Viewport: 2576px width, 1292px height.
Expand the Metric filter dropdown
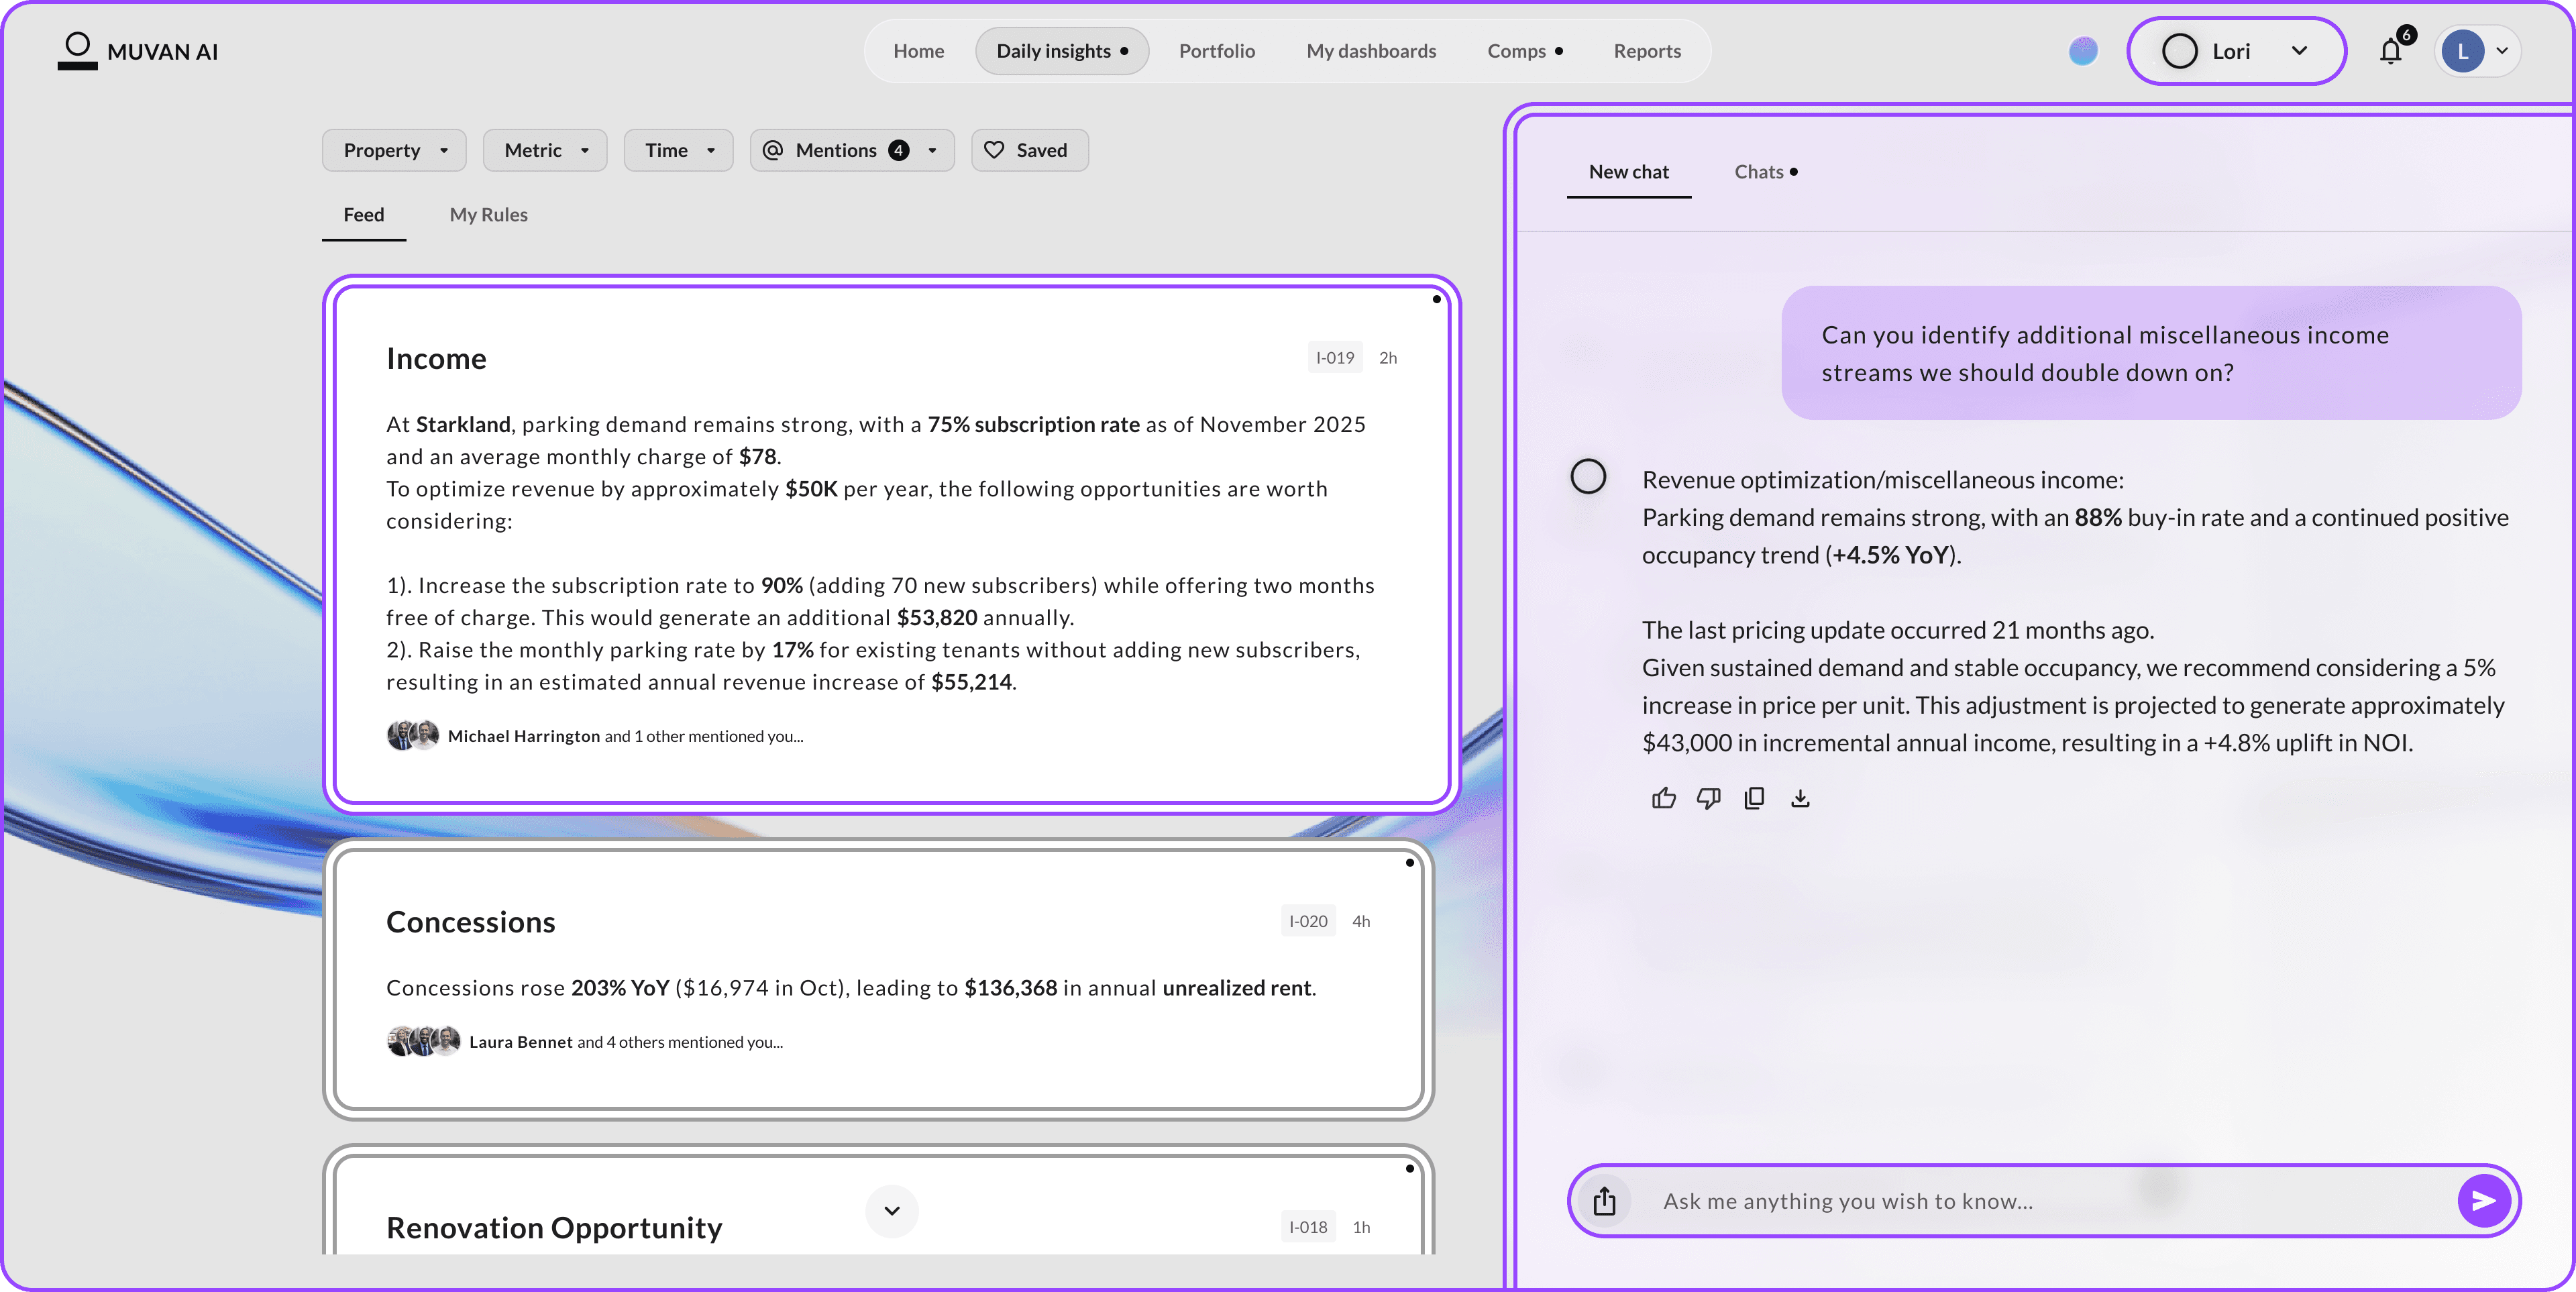coord(545,150)
